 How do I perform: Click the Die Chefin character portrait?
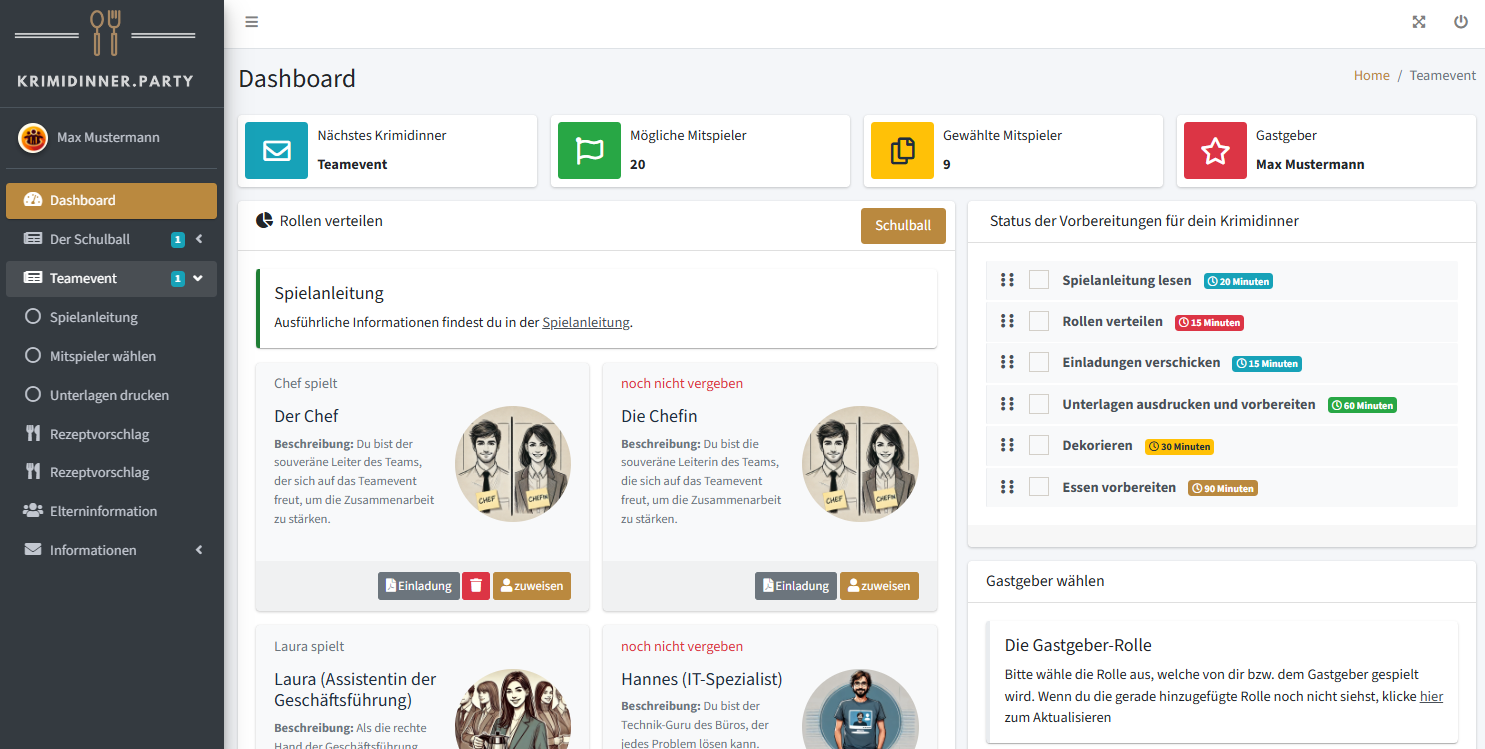[x=860, y=464]
